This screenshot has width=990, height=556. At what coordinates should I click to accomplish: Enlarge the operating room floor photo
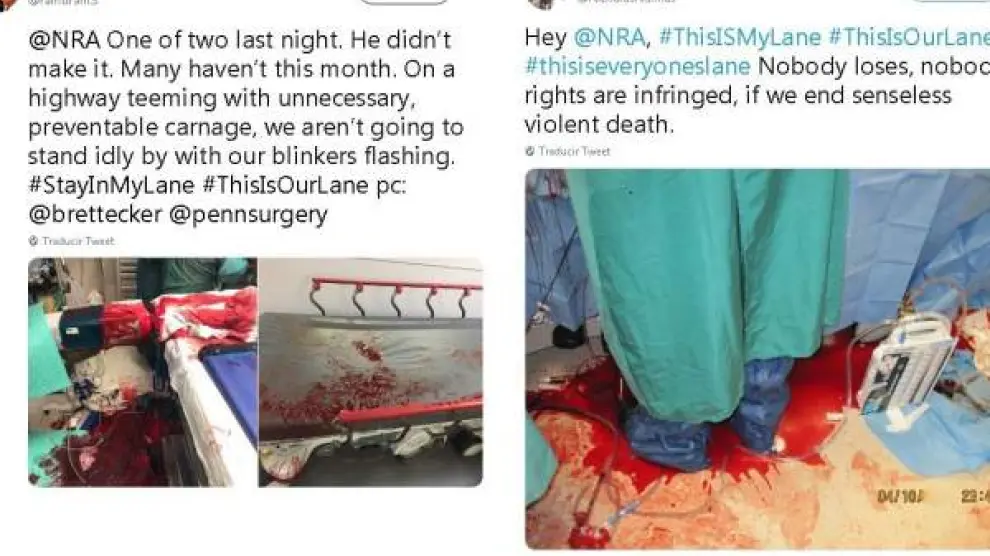pyautogui.click(x=758, y=359)
